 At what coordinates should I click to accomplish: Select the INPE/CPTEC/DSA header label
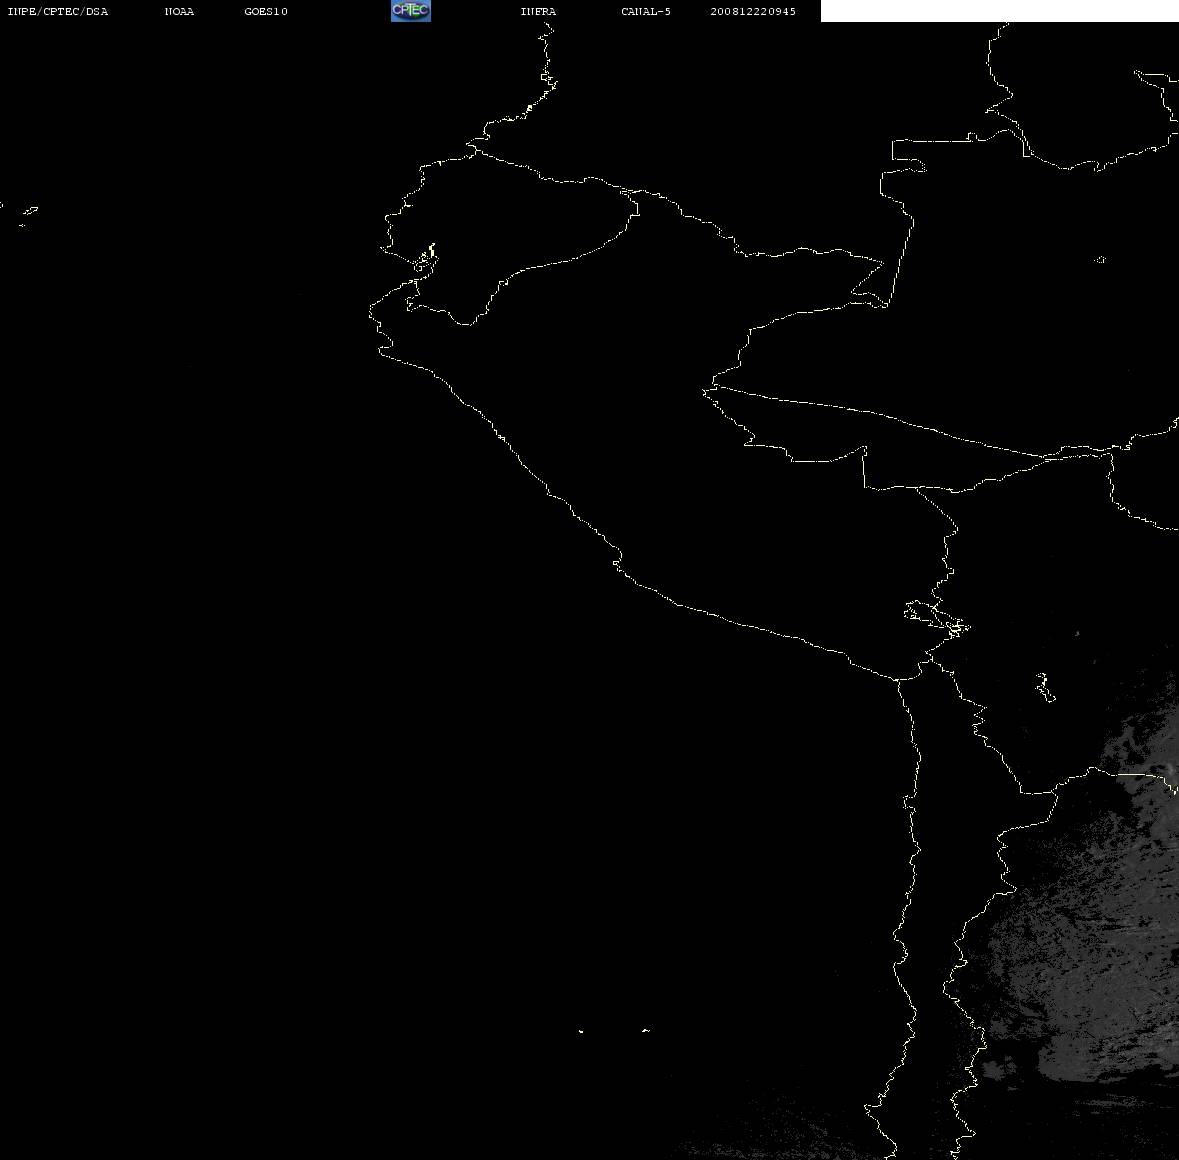pos(57,11)
